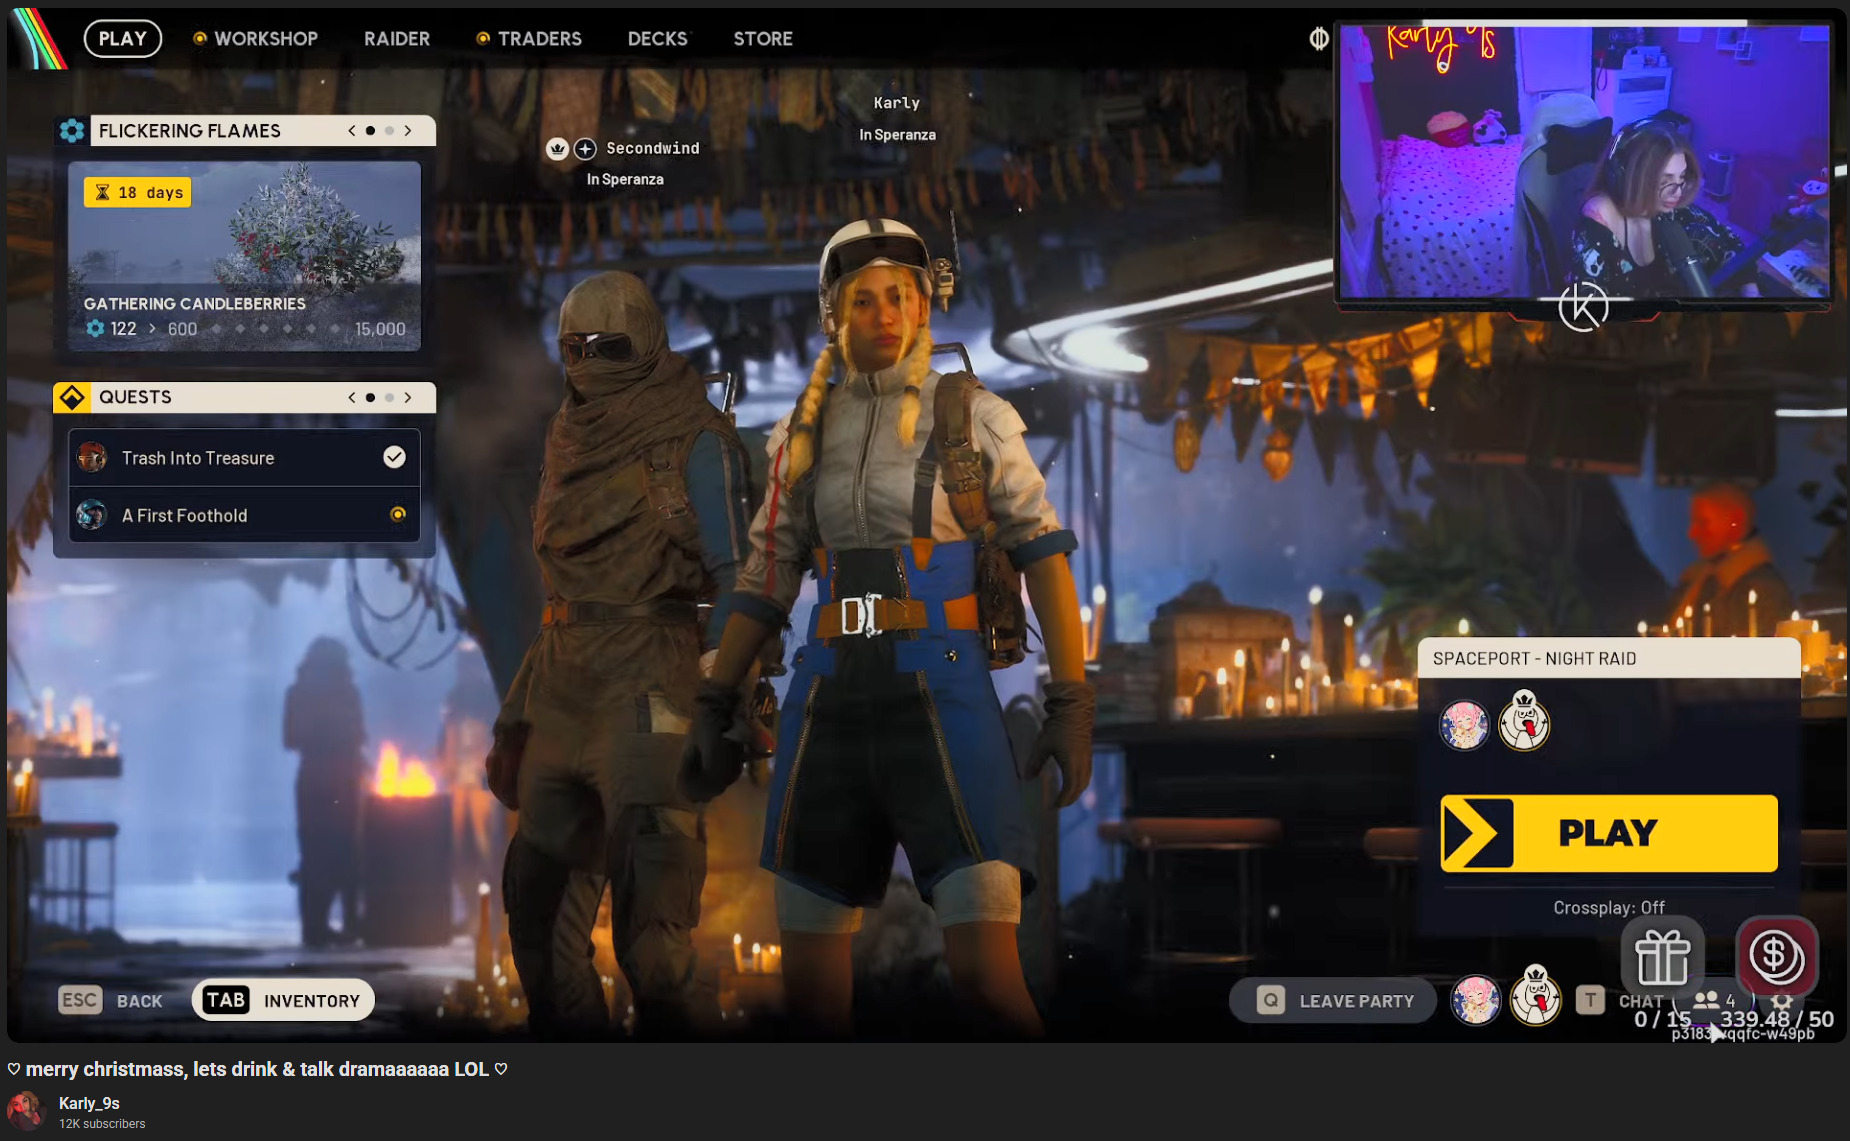This screenshot has height=1141, width=1850.
Task: Open the Spaceport - Night Raid map selector
Action: [x=1609, y=658]
